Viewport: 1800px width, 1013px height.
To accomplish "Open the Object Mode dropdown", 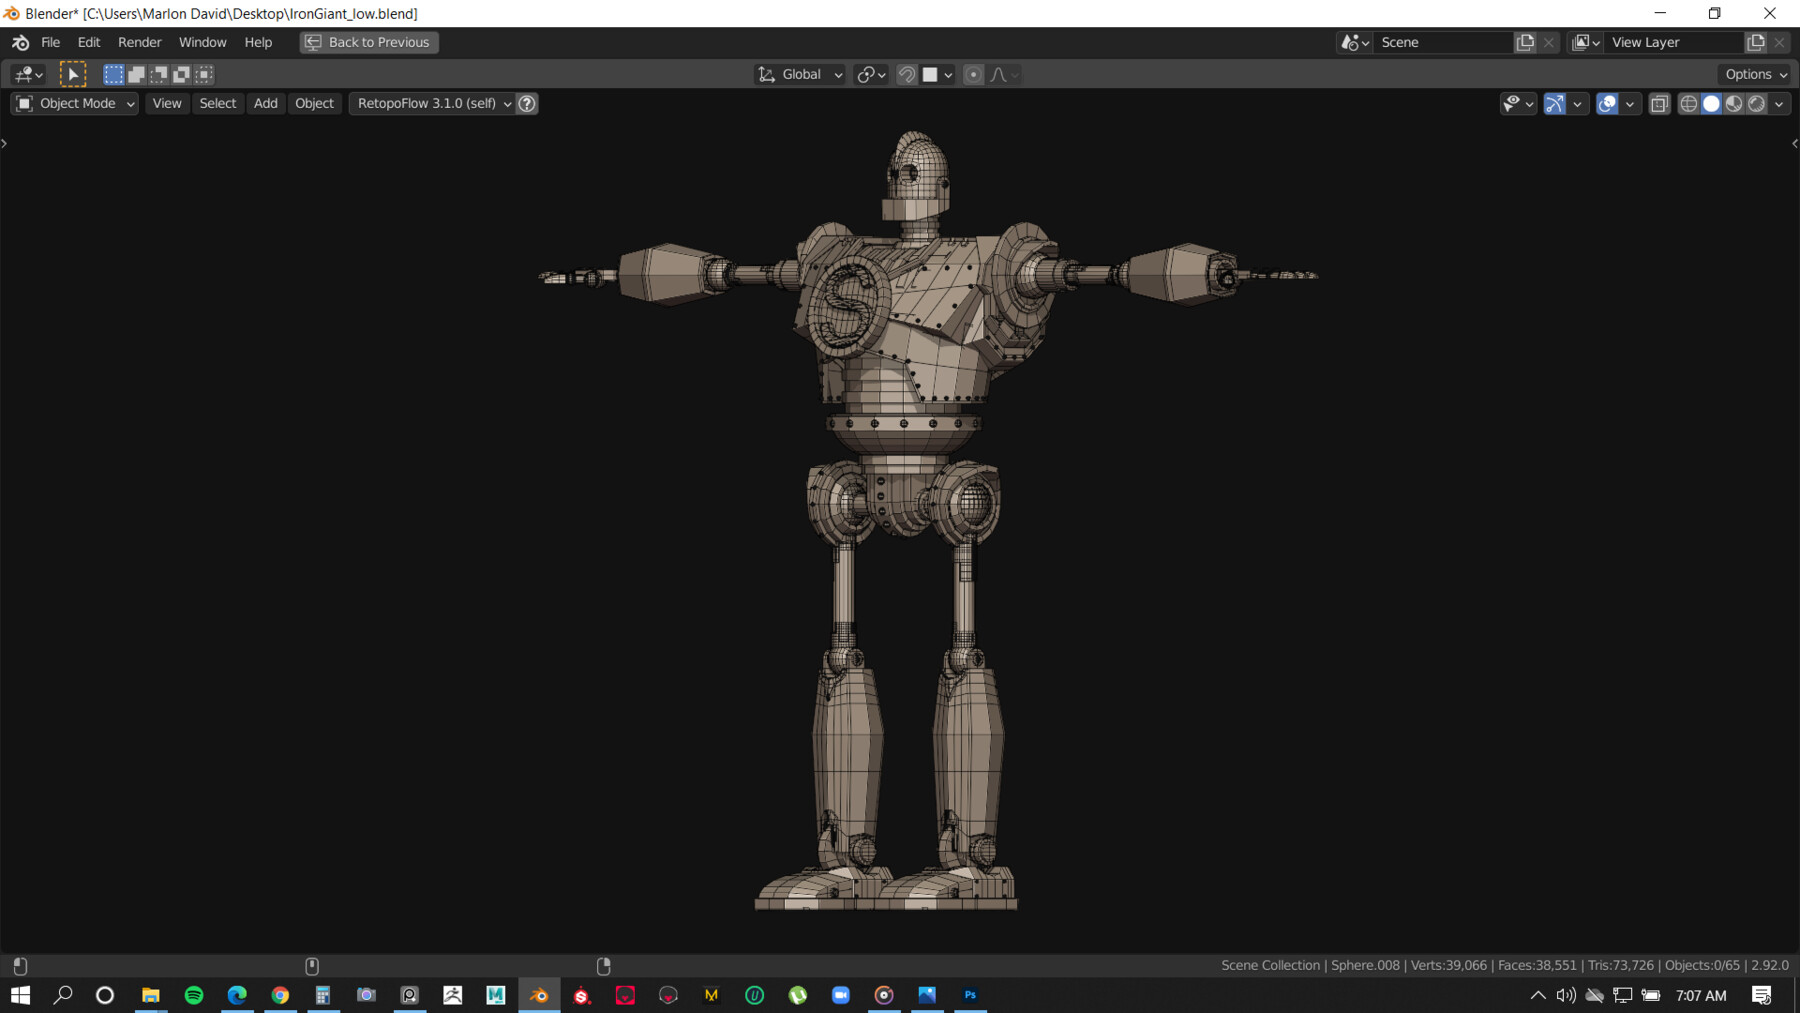I will pos(75,103).
